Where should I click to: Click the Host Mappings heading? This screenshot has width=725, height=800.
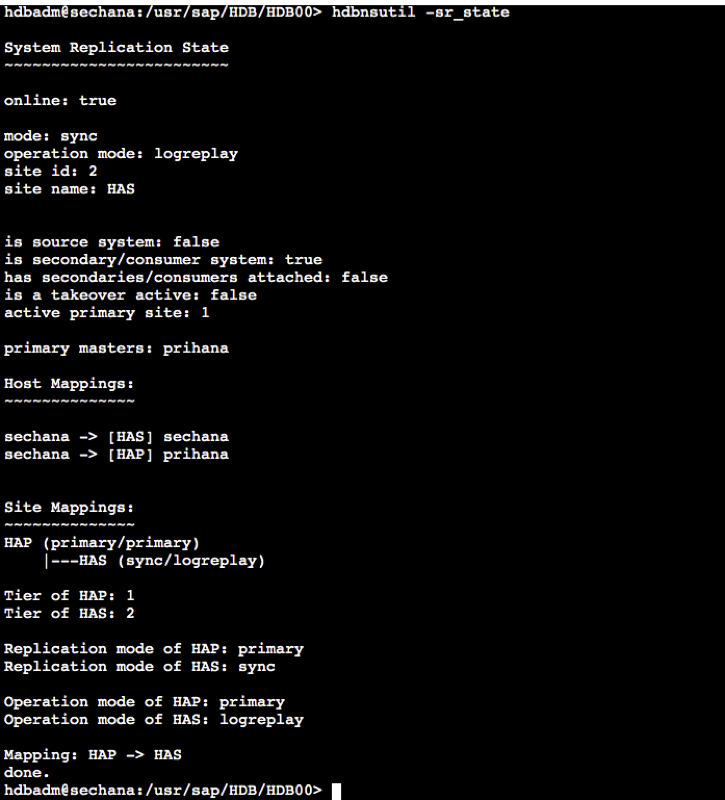point(69,384)
